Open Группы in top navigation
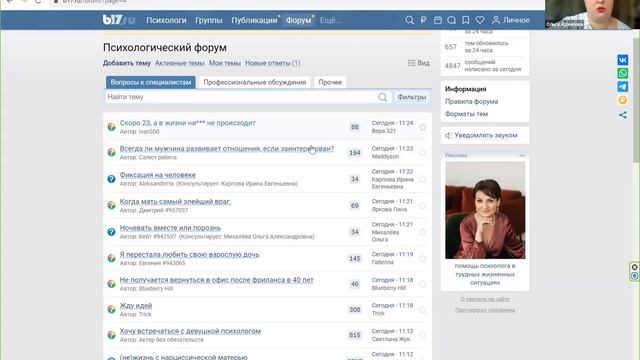 point(209,20)
